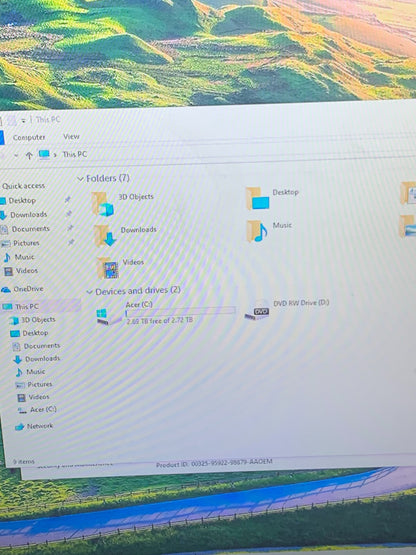Select Documents under Quick access

pyautogui.click(x=30, y=229)
